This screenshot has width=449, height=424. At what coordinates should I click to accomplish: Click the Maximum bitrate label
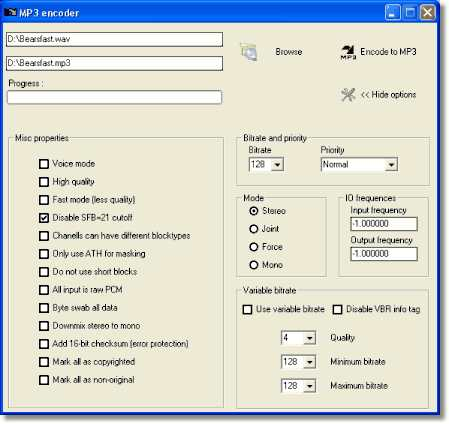359,386
